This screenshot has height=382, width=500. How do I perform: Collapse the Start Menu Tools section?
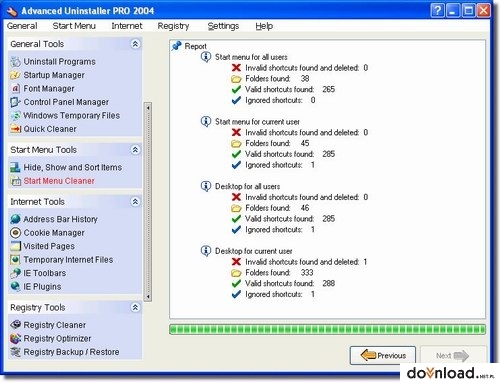click(135, 150)
